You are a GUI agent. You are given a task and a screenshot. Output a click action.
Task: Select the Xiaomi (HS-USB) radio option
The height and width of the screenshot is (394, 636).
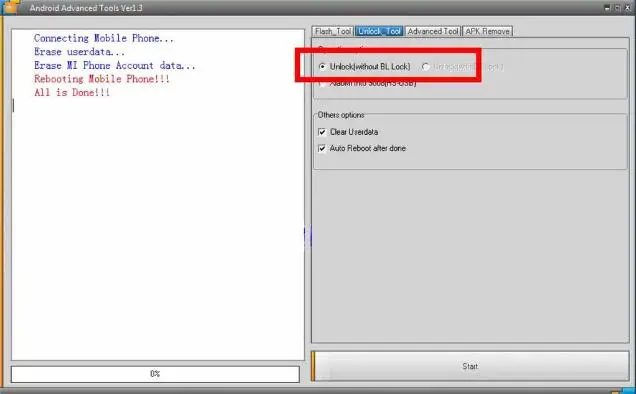pyautogui.click(x=323, y=84)
